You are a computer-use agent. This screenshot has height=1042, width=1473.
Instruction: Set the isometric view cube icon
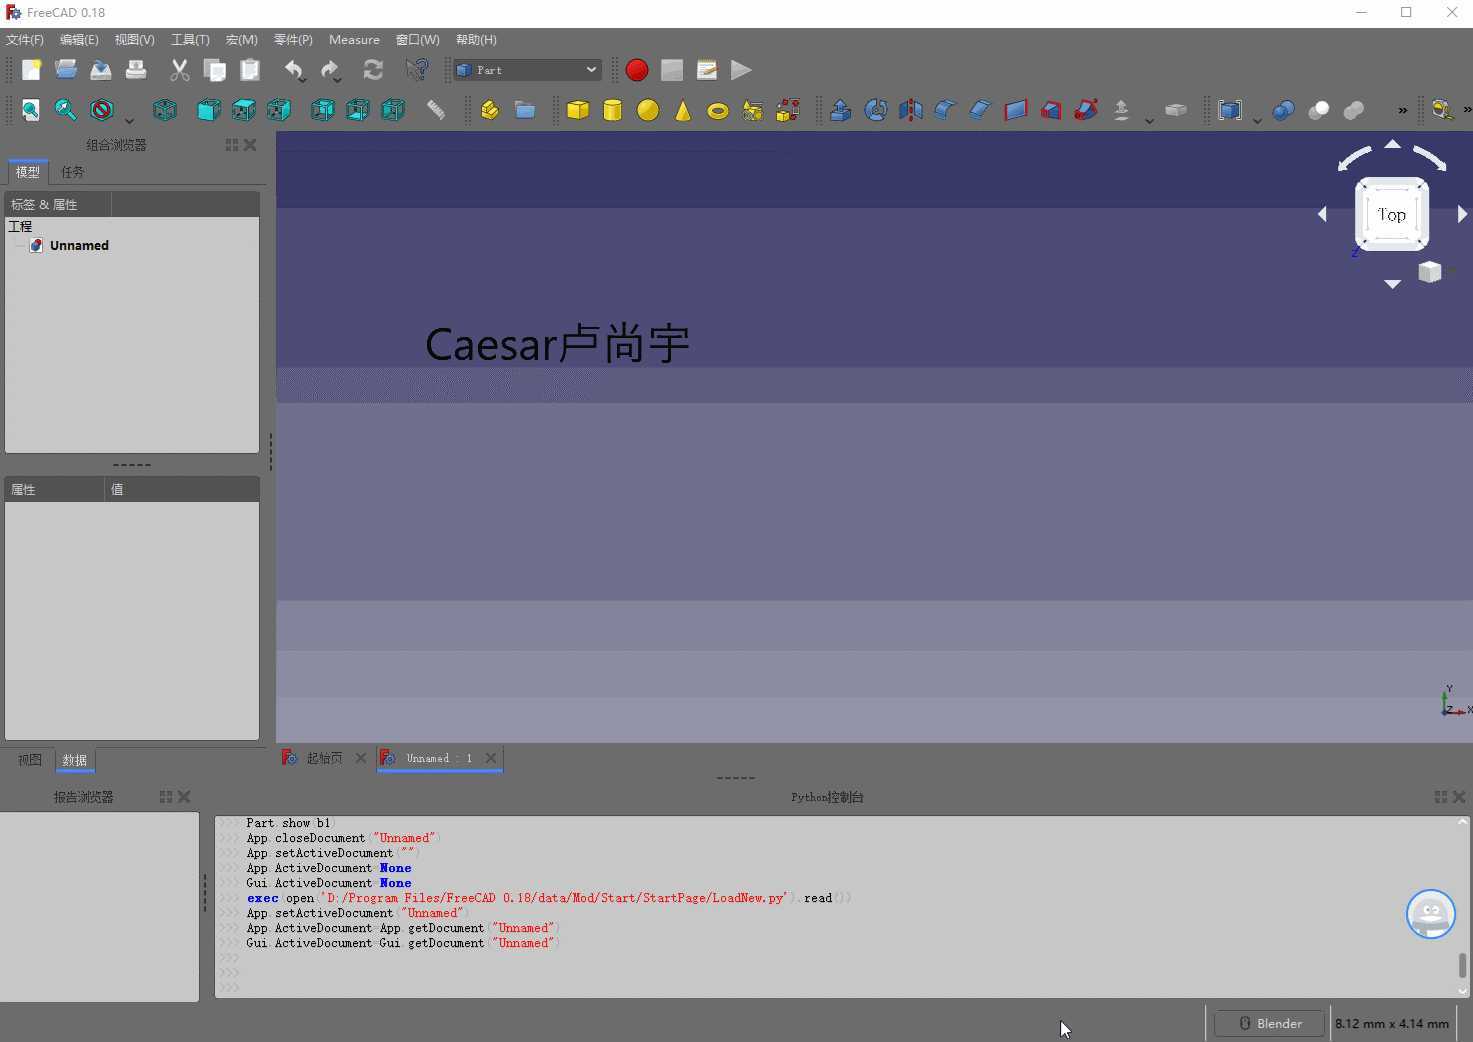tap(165, 110)
